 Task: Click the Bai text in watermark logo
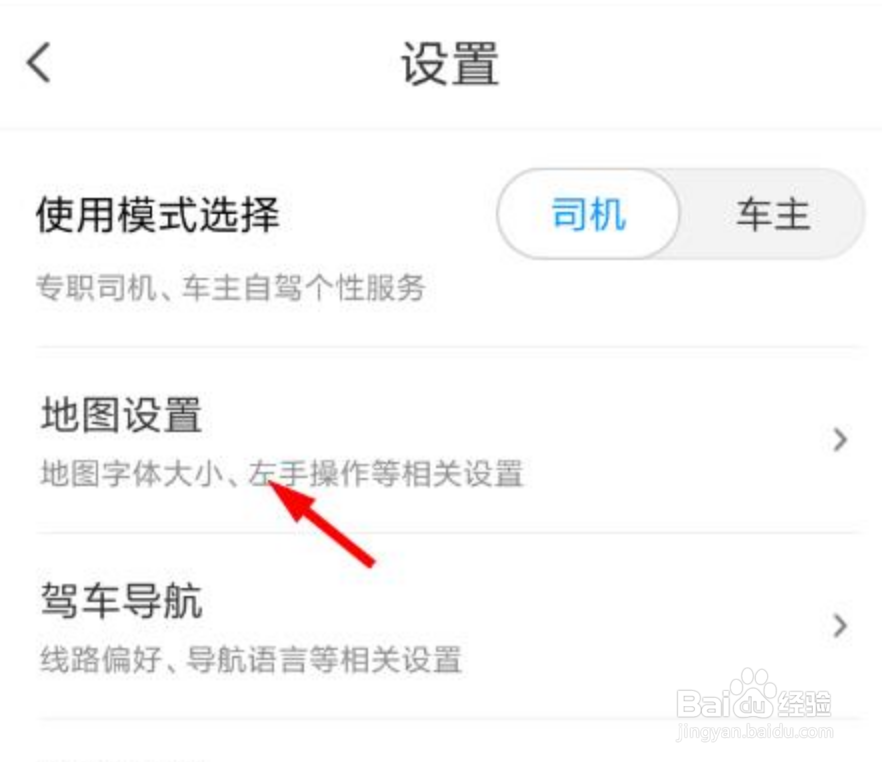705,704
